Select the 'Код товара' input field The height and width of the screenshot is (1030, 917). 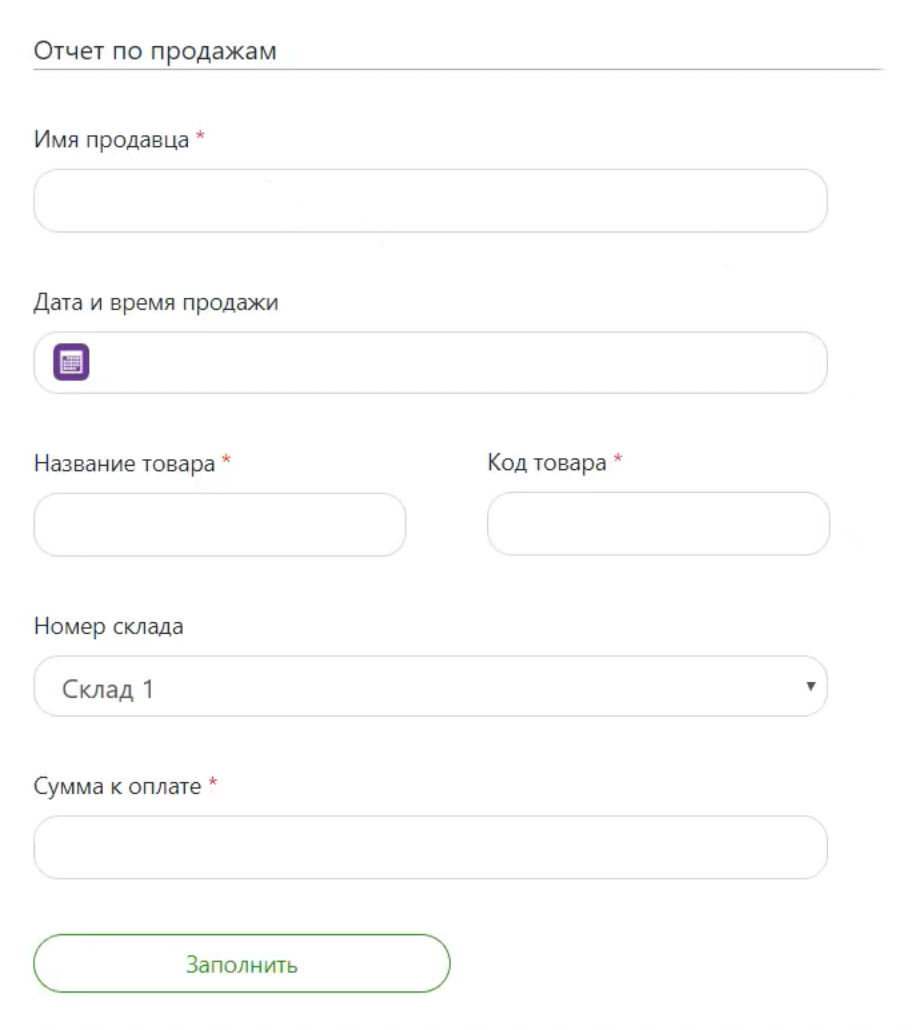[658, 524]
